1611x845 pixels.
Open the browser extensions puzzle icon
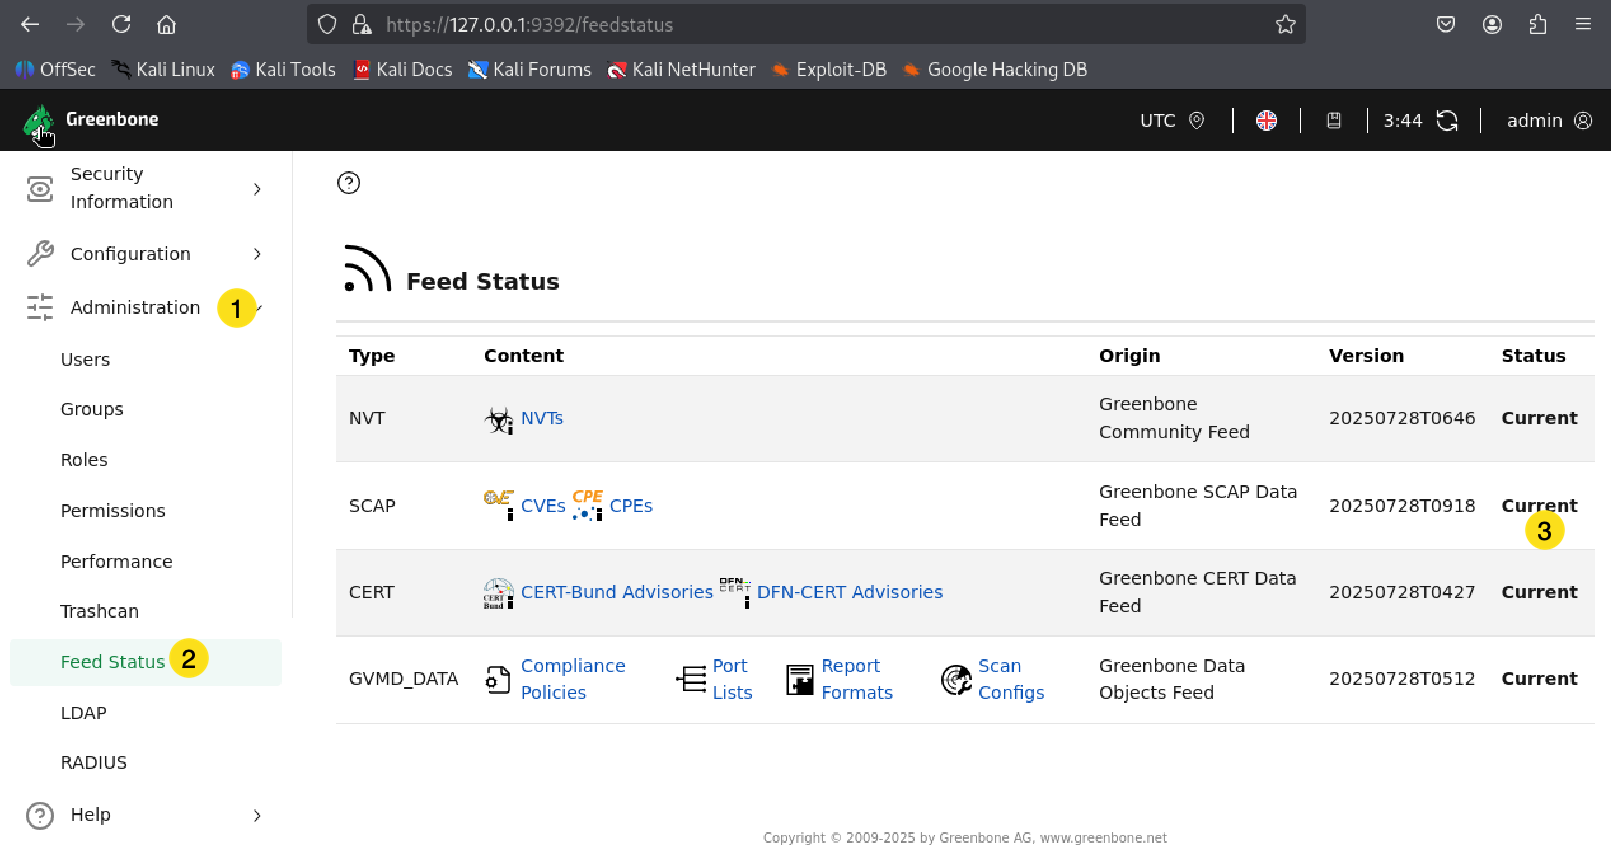(x=1538, y=24)
